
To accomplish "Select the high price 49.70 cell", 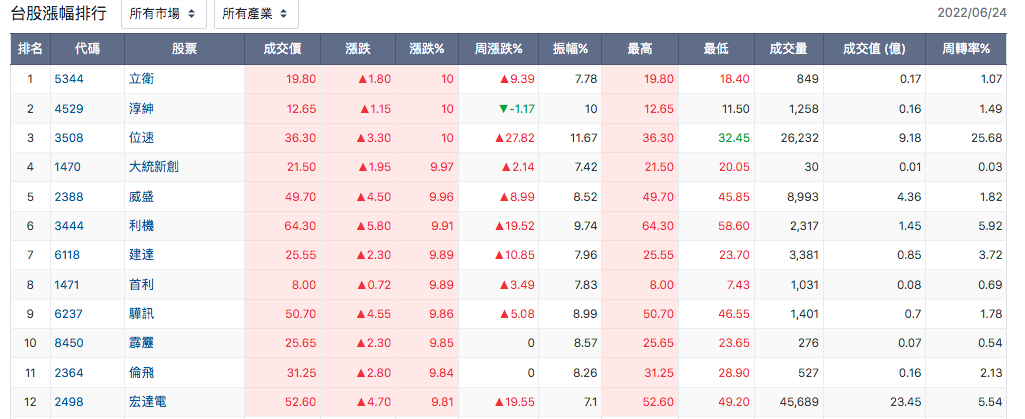I will tap(640, 197).
